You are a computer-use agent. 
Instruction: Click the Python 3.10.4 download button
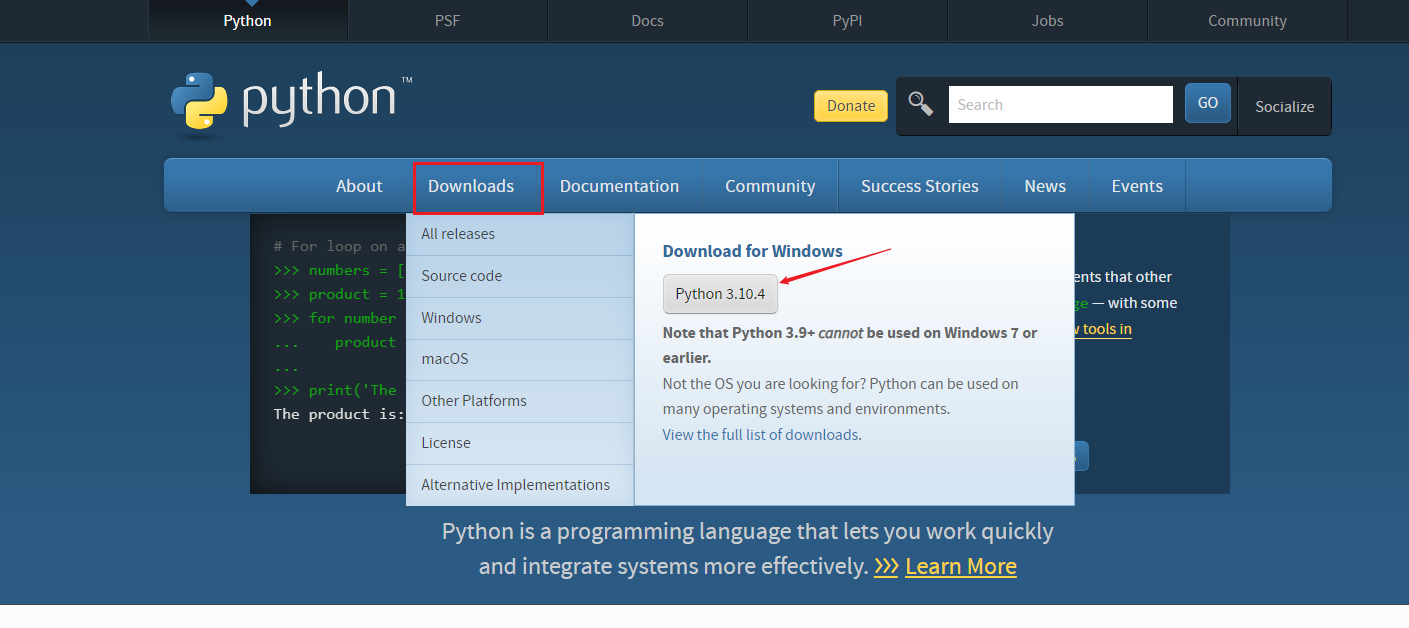[x=720, y=294]
